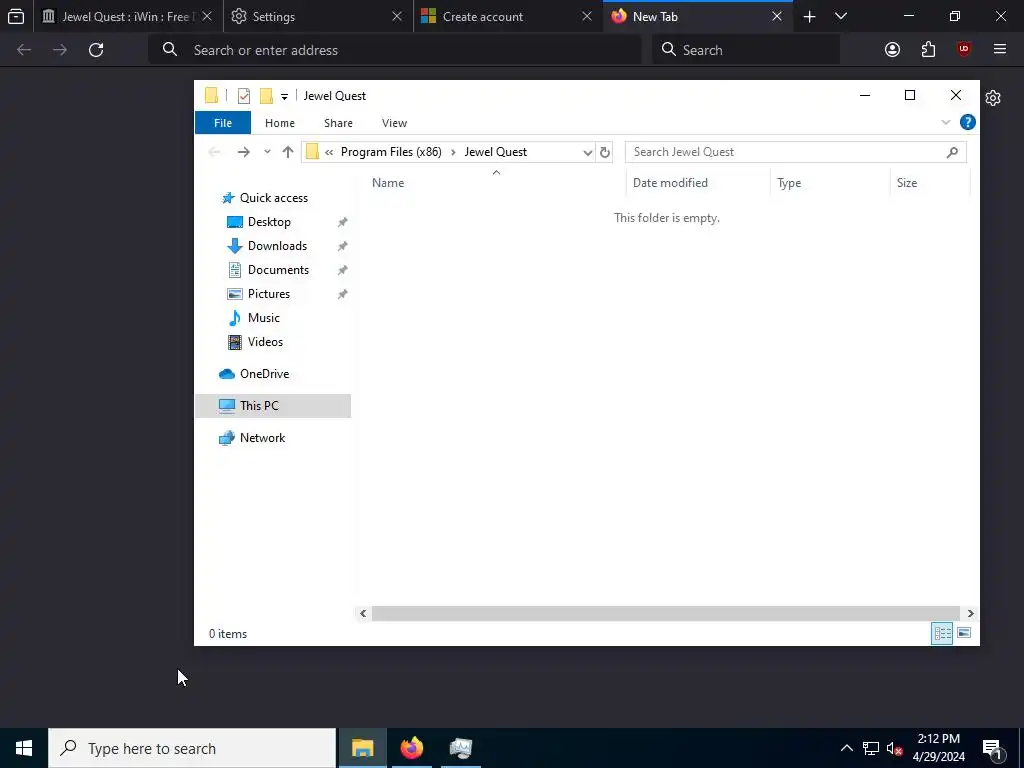Sort by the Type column
The height and width of the screenshot is (768, 1024).
click(788, 183)
